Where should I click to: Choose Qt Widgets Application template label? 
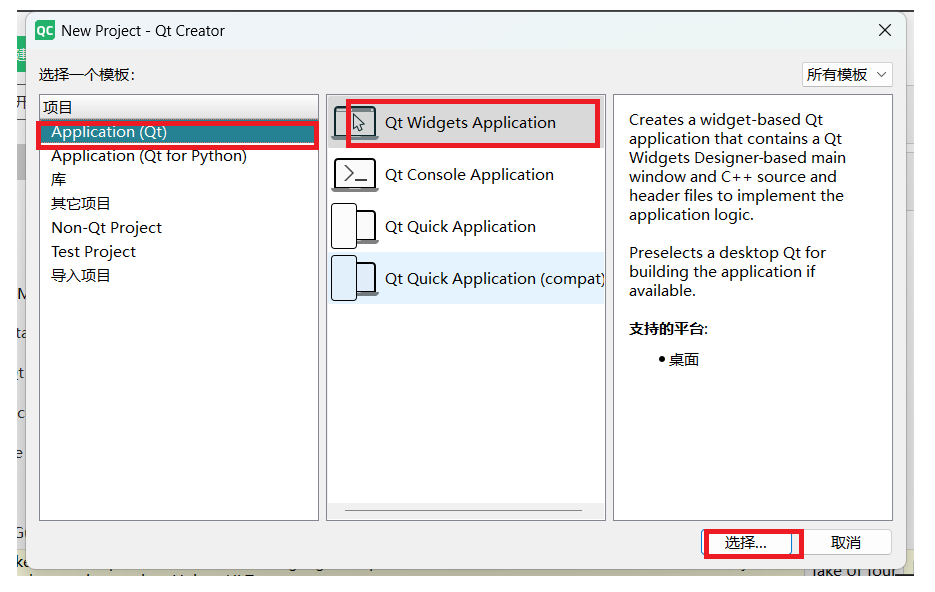(470, 123)
